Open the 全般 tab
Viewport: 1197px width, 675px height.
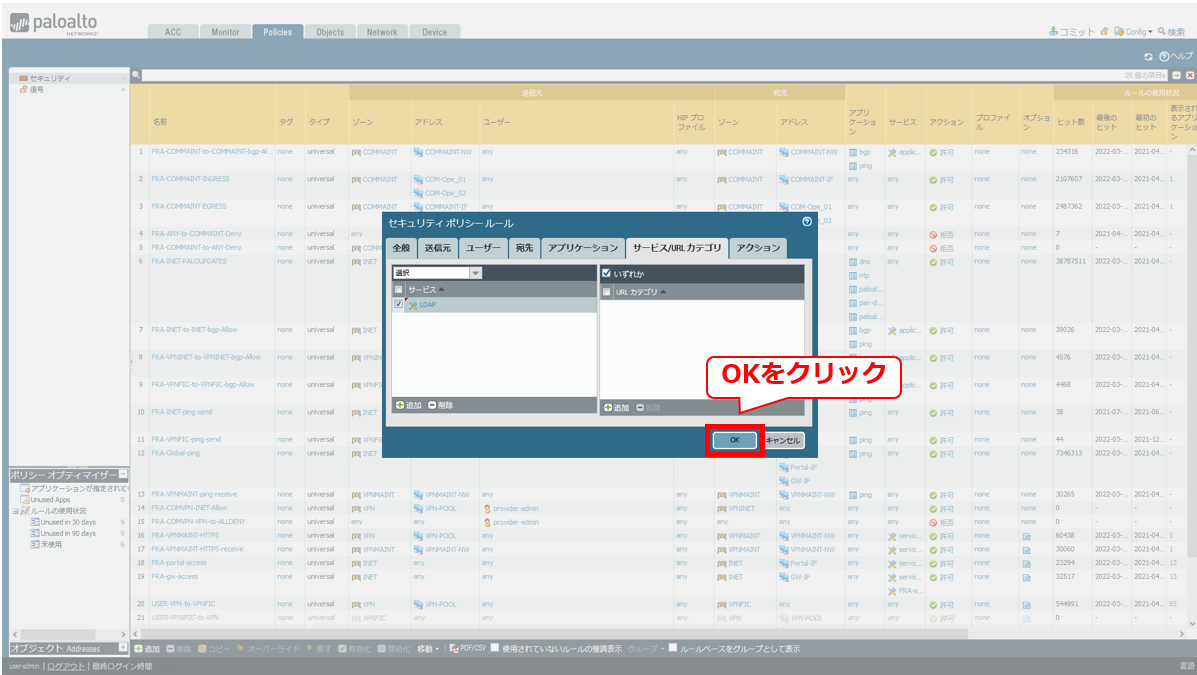tap(402, 248)
